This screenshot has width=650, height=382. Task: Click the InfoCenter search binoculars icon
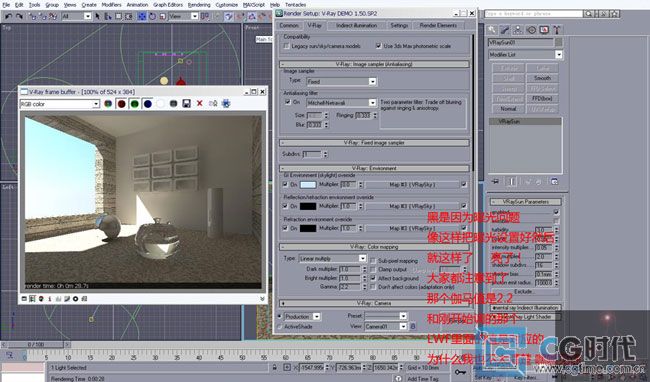click(x=588, y=14)
